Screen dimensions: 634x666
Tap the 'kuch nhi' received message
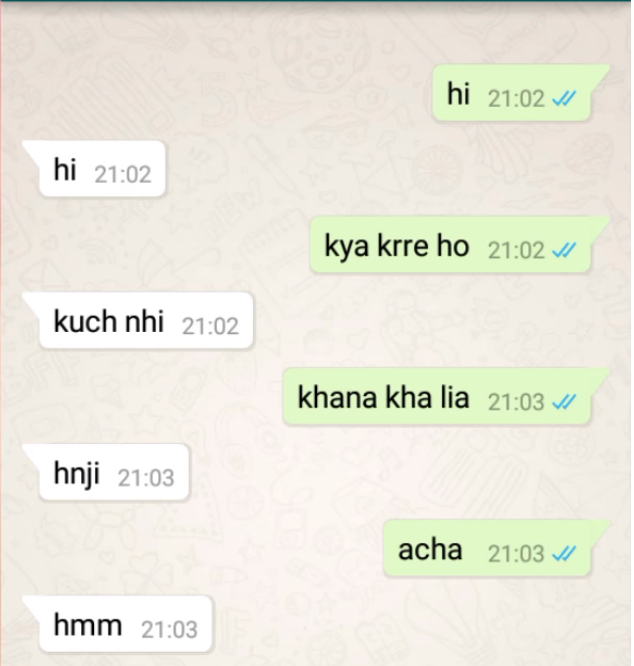(x=146, y=320)
